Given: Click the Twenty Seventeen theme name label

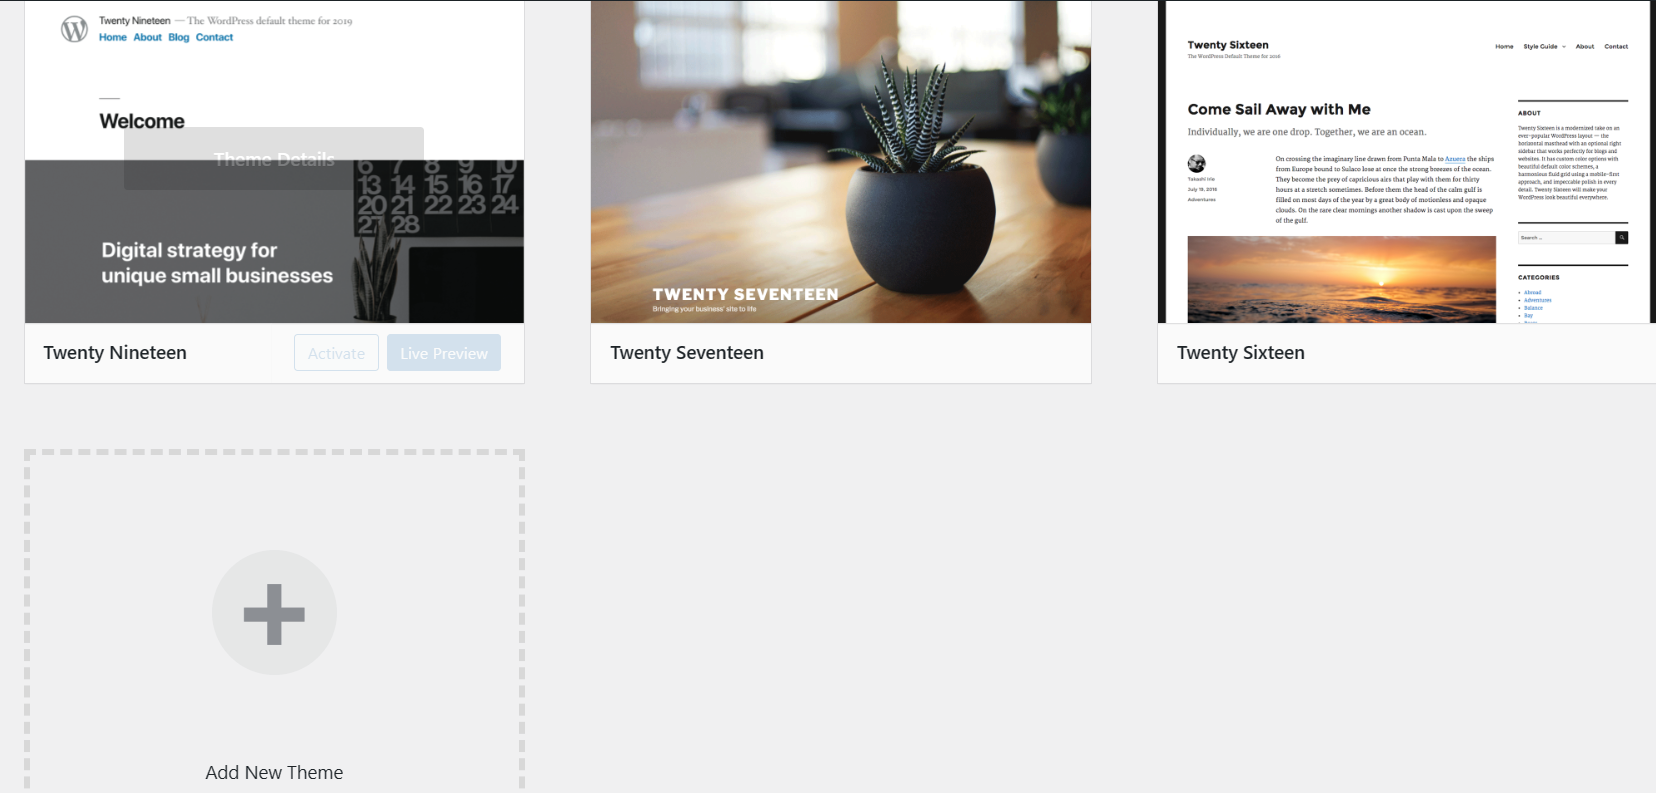Looking at the screenshot, I should pos(687,353).
